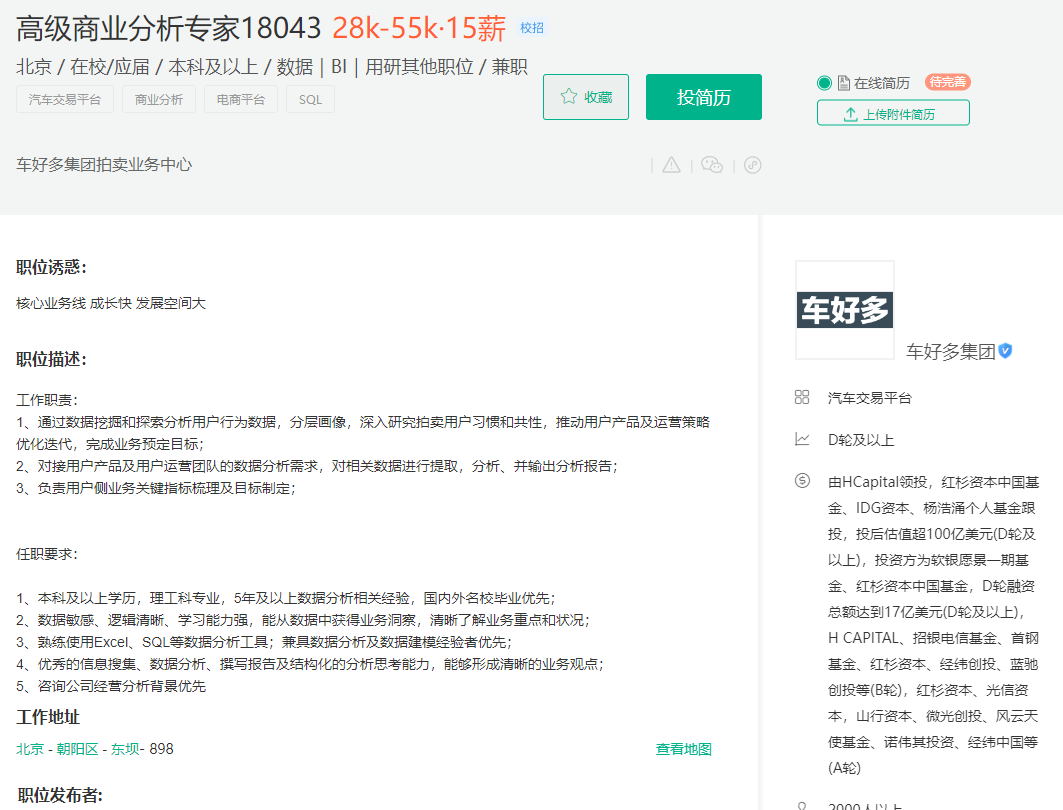Click requirement line 咨询公司经营分析背景优先
Image resolution: width=1063 pixels, height=810 pixels.
coord(111,686)
